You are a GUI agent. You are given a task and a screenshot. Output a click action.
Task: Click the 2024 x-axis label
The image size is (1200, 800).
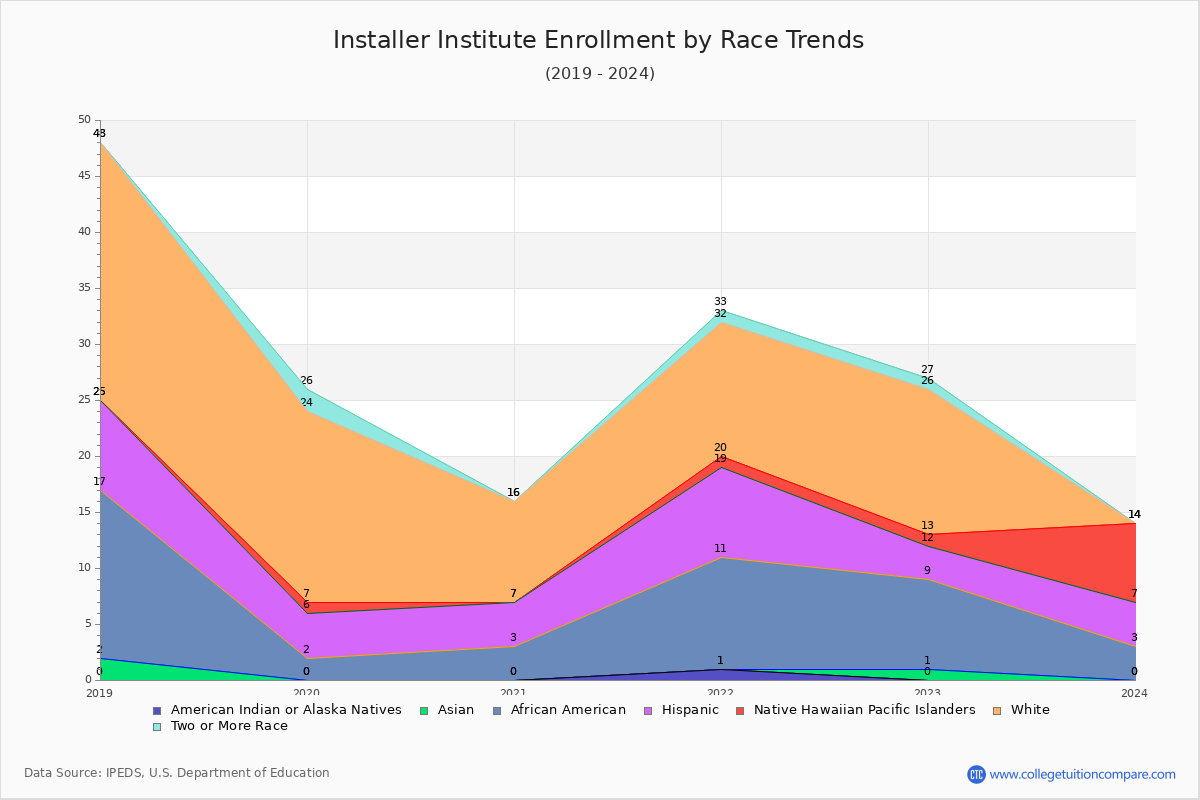click(1135, 692)
